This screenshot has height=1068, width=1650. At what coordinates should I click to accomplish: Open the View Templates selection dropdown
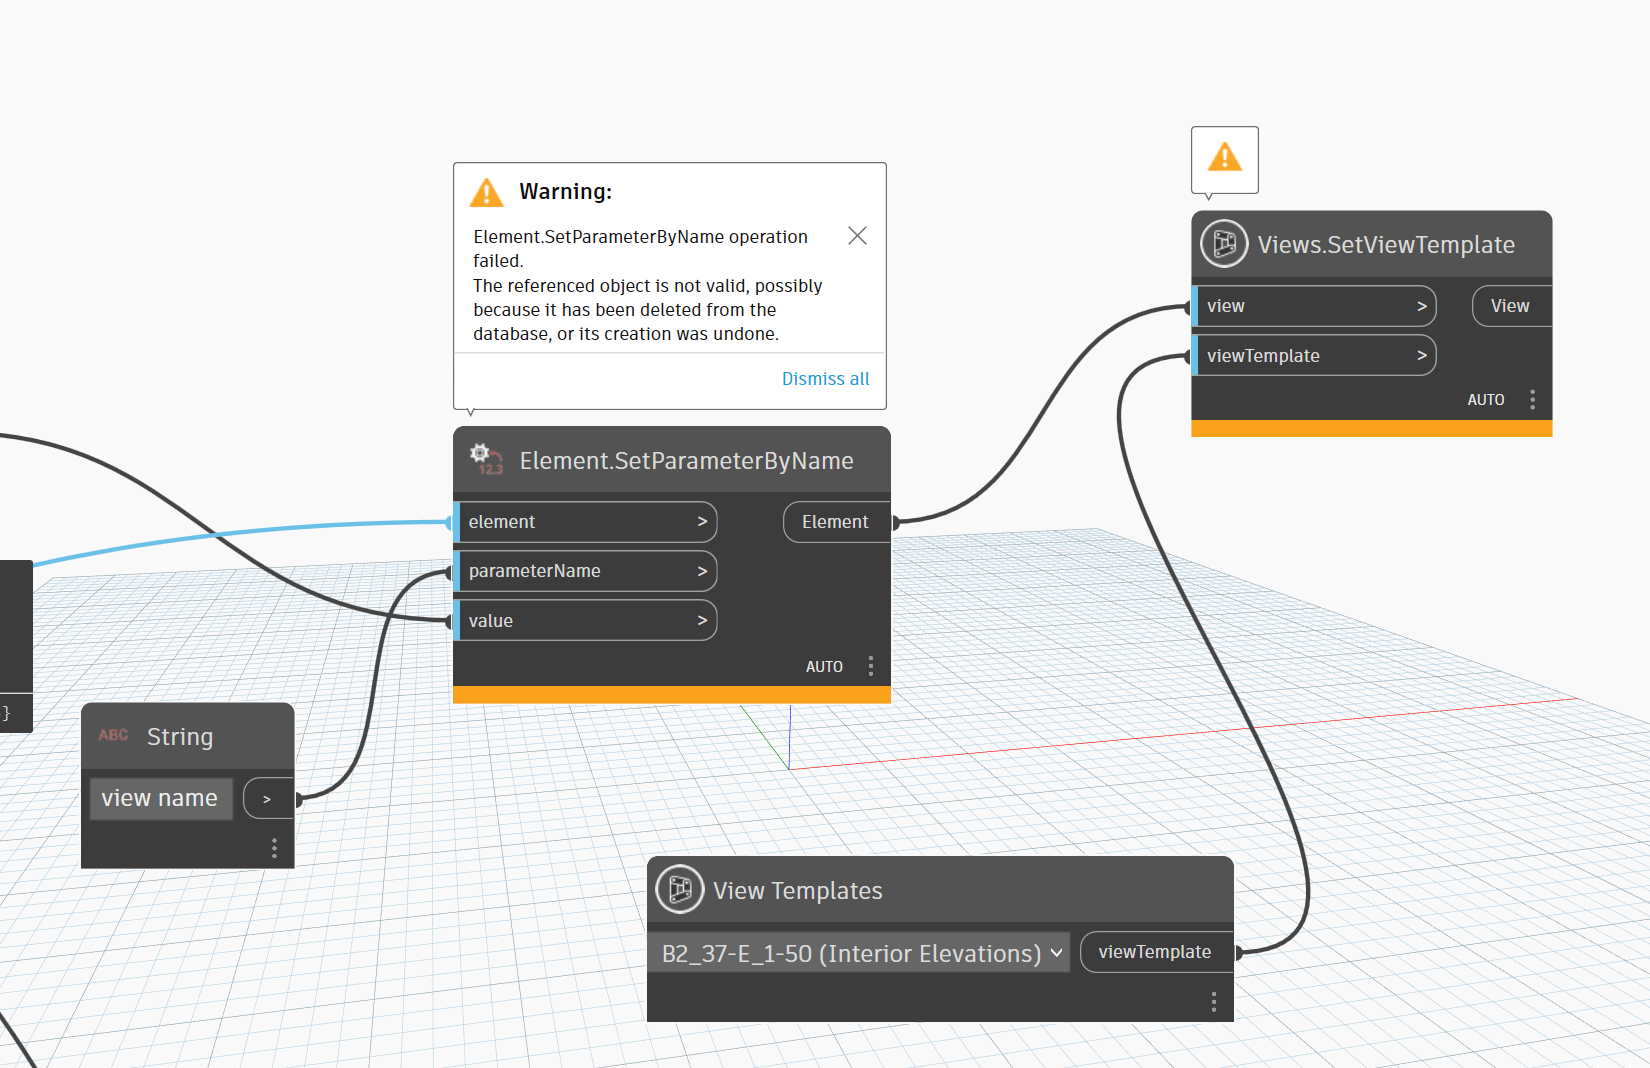pos(860,953)
